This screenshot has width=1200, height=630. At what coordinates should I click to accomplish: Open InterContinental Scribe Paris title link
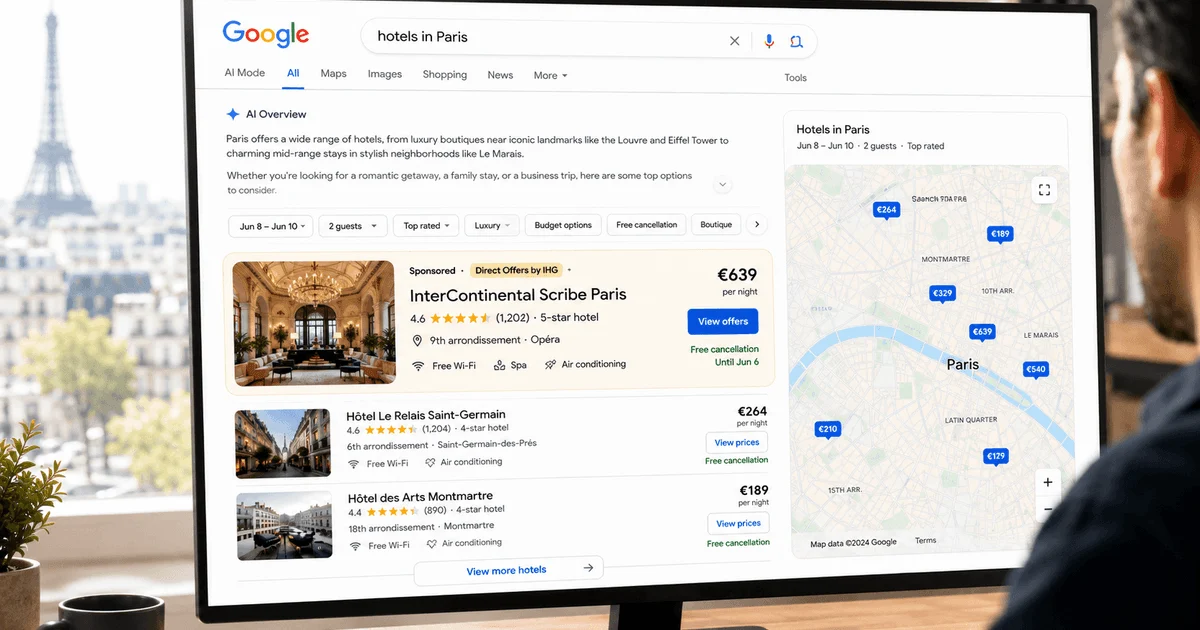(518, 295)
